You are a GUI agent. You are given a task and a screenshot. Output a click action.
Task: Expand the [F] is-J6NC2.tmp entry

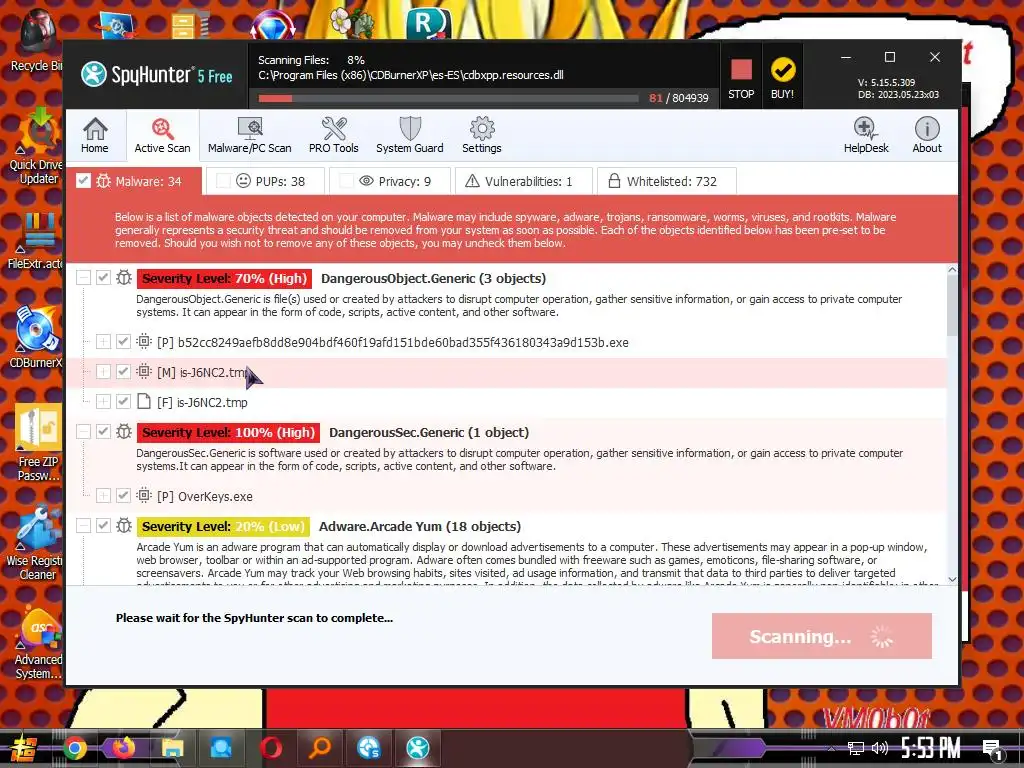(x=103, y=402)
